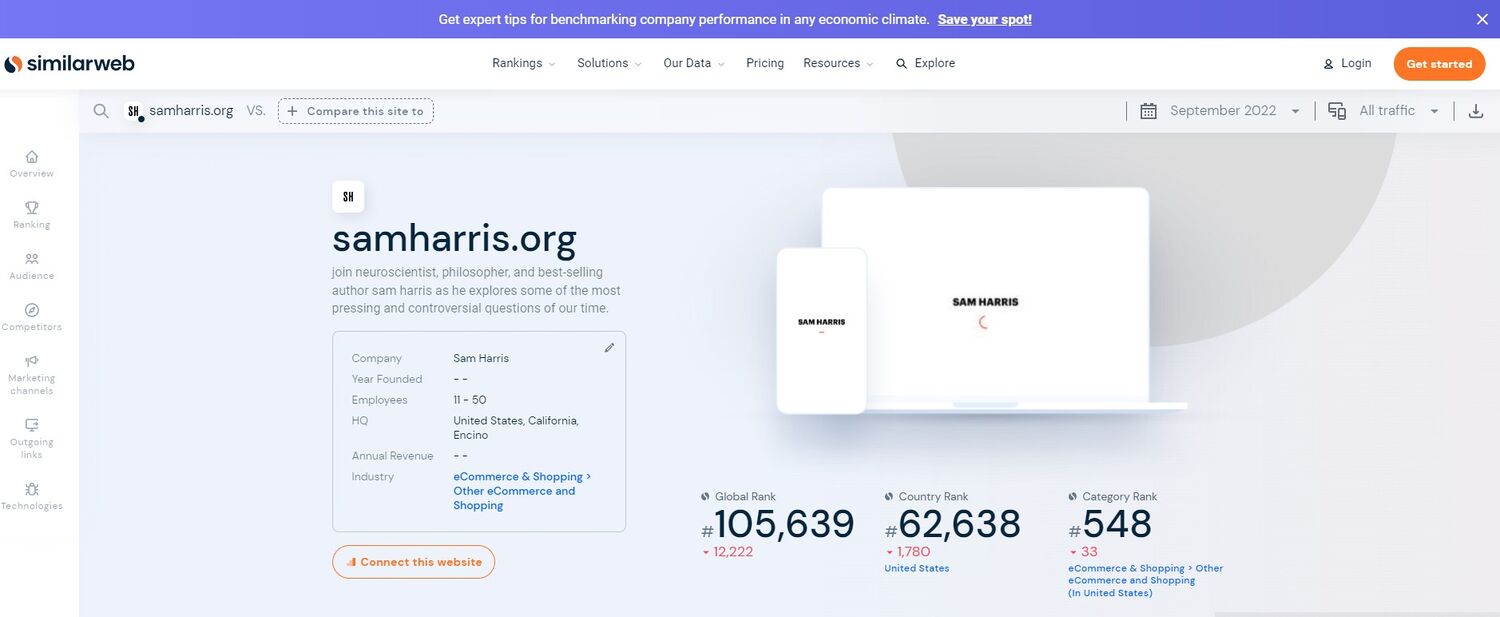This screenshot has height=617, width=1500.
Task: Open the All traffic dropdown
Action: pyautogui.click(x=1385, y=111)
